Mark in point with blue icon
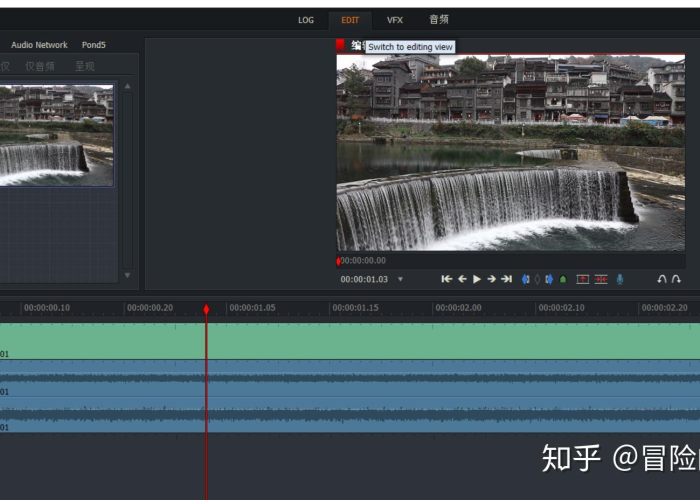Screen dimensions: 700x500 point(525,279)
